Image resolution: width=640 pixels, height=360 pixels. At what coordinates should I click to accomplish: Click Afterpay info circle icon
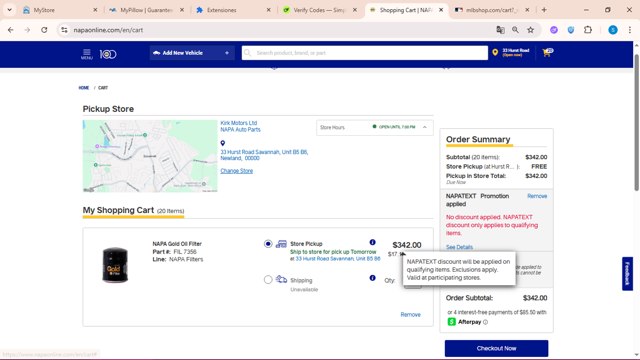tap(485, 322)
